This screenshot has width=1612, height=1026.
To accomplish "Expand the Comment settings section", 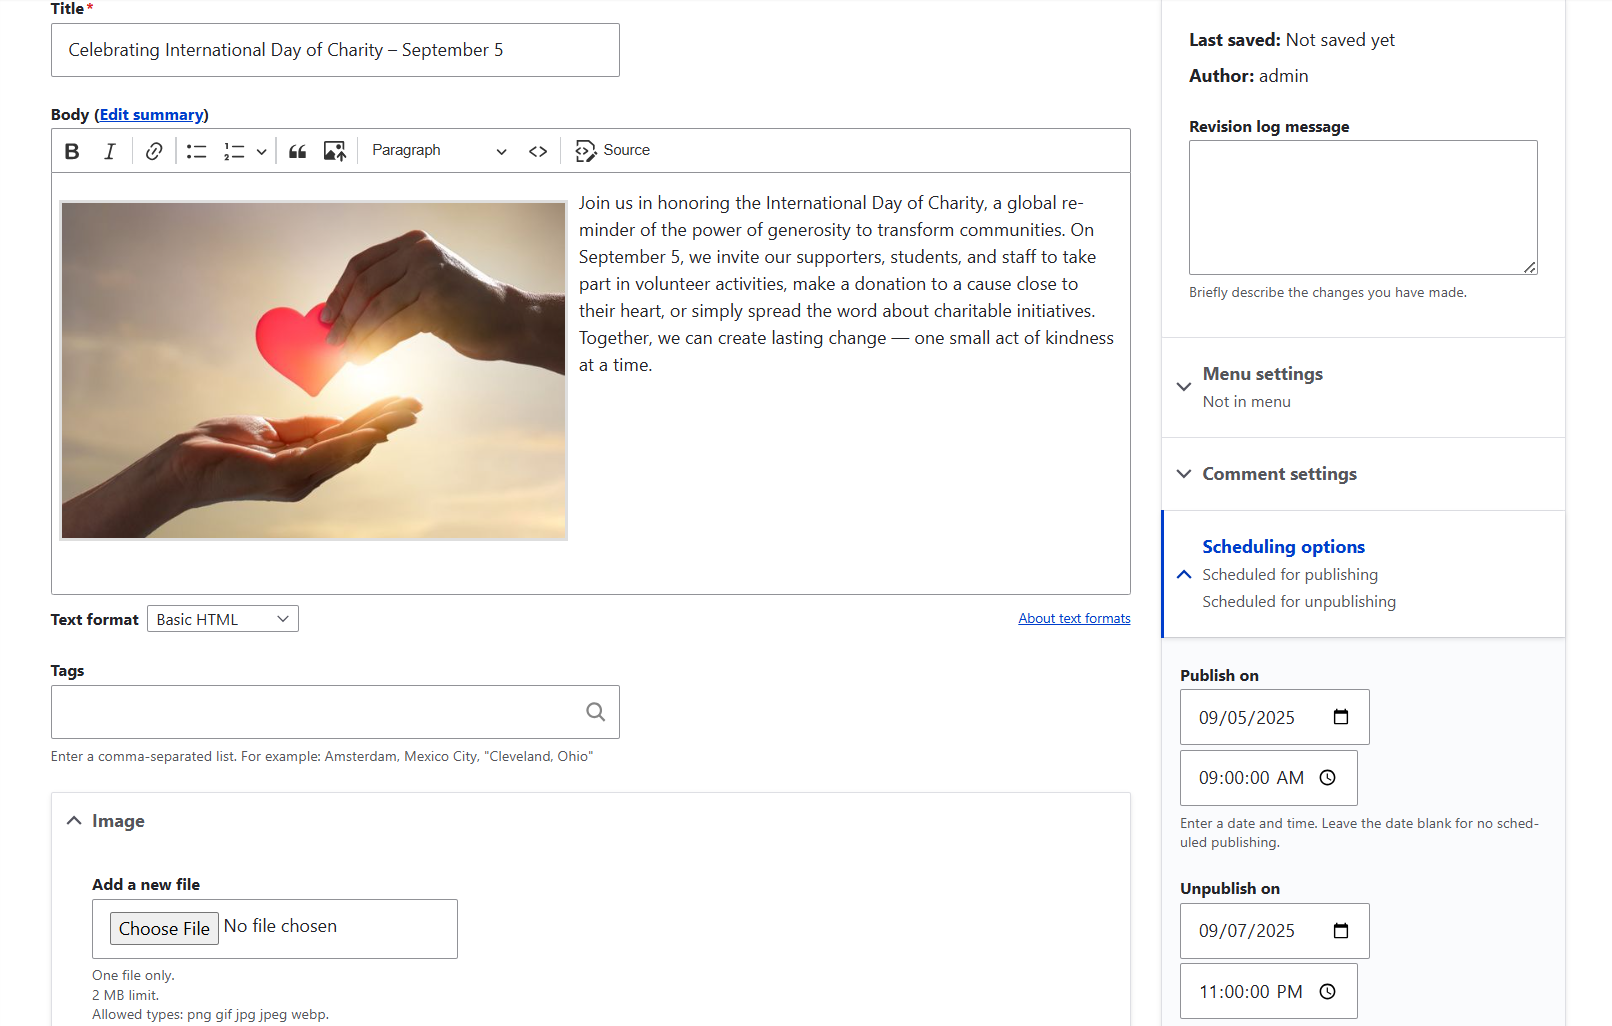I will (1279, 474).
